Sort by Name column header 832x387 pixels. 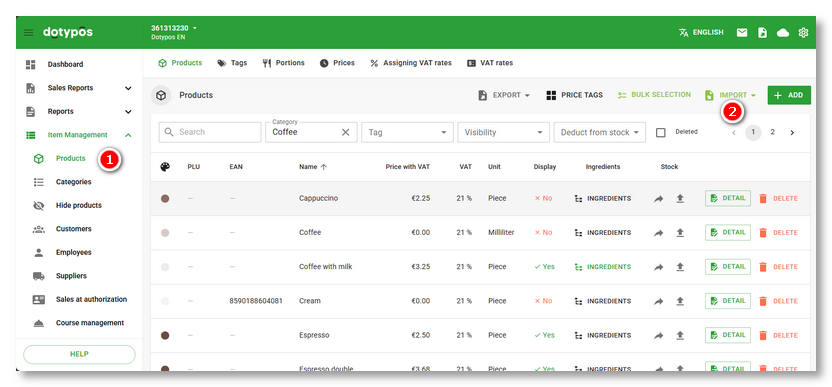[313, 167]
